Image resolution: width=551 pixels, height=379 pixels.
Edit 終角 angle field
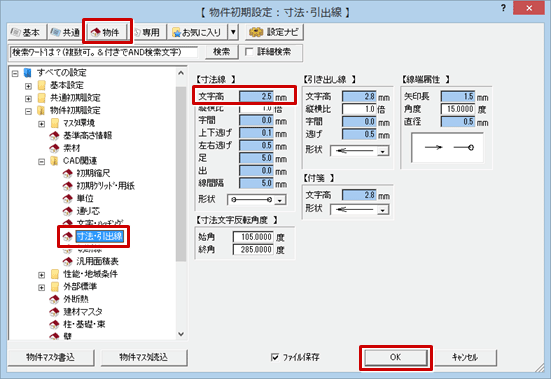tap(253, 250)
